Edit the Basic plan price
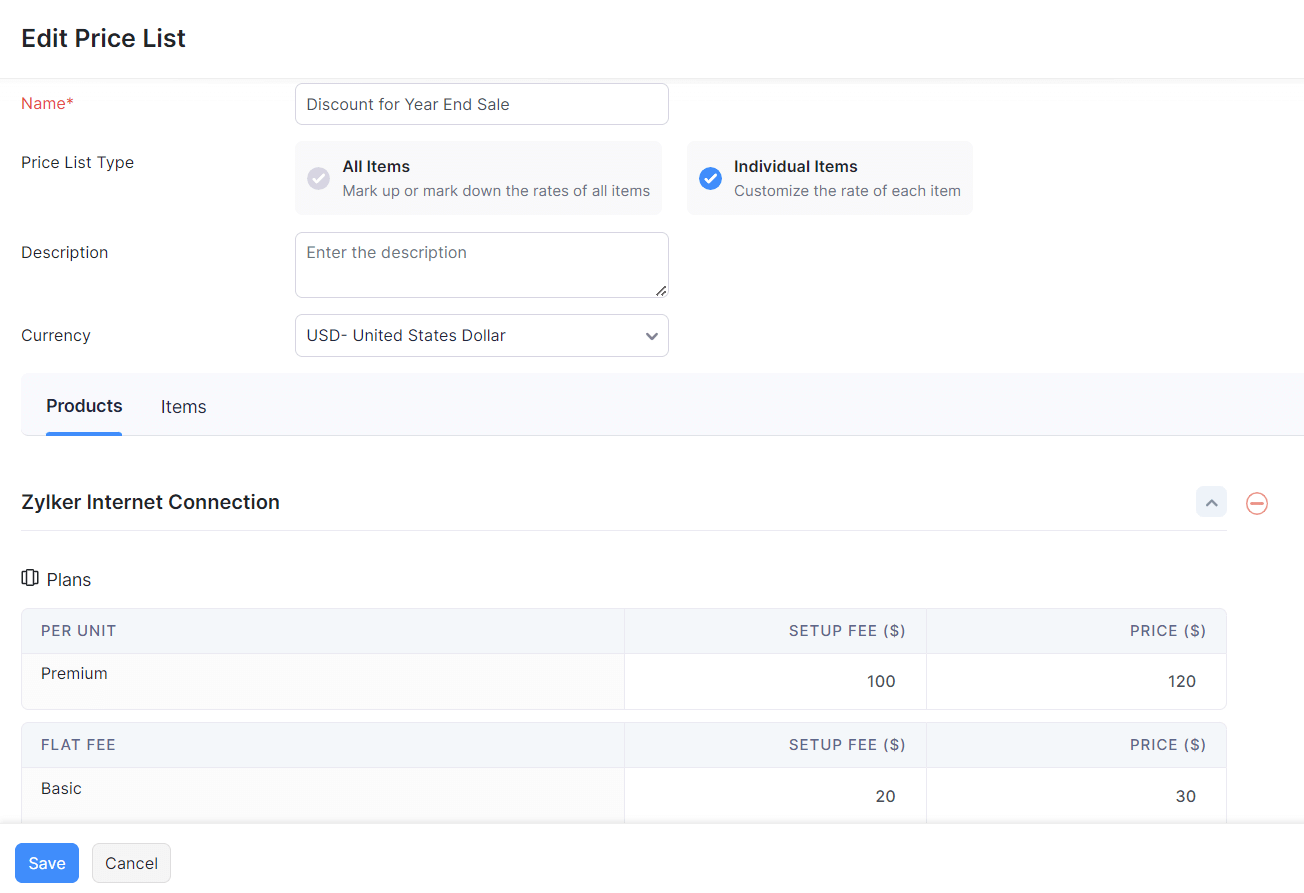This screenshot has height=893, width=1304. tap(1076, 796)
